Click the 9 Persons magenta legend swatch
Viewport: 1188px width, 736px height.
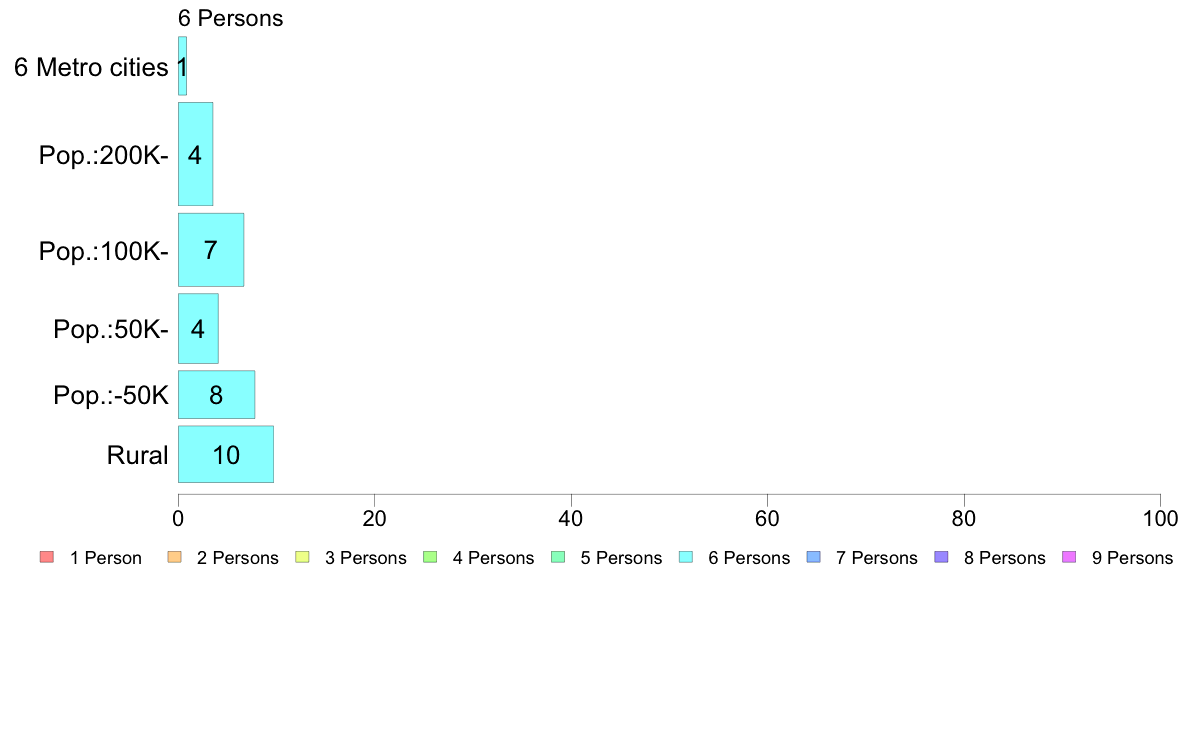[x=1069, y=557]
